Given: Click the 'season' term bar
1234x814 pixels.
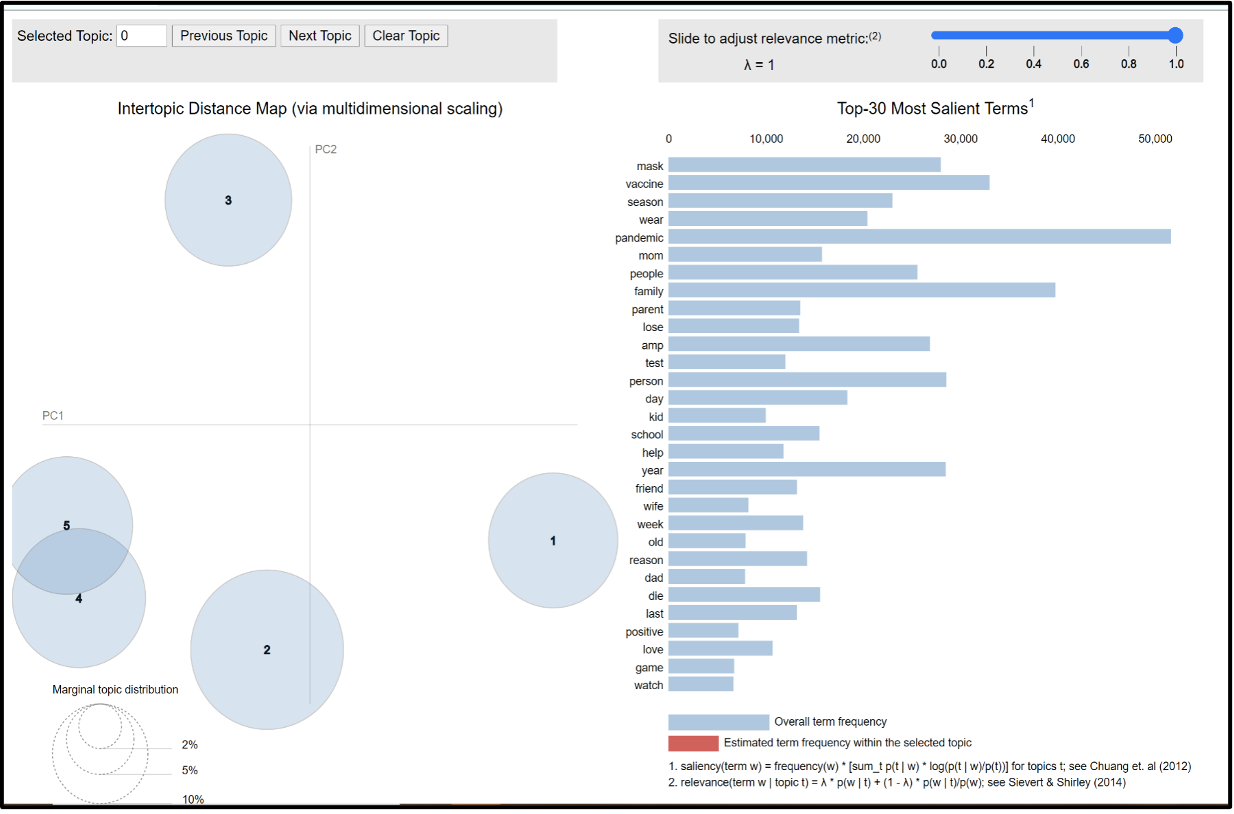Looking at the screenshot, I should pyautogui.click(x=780, y=201).
